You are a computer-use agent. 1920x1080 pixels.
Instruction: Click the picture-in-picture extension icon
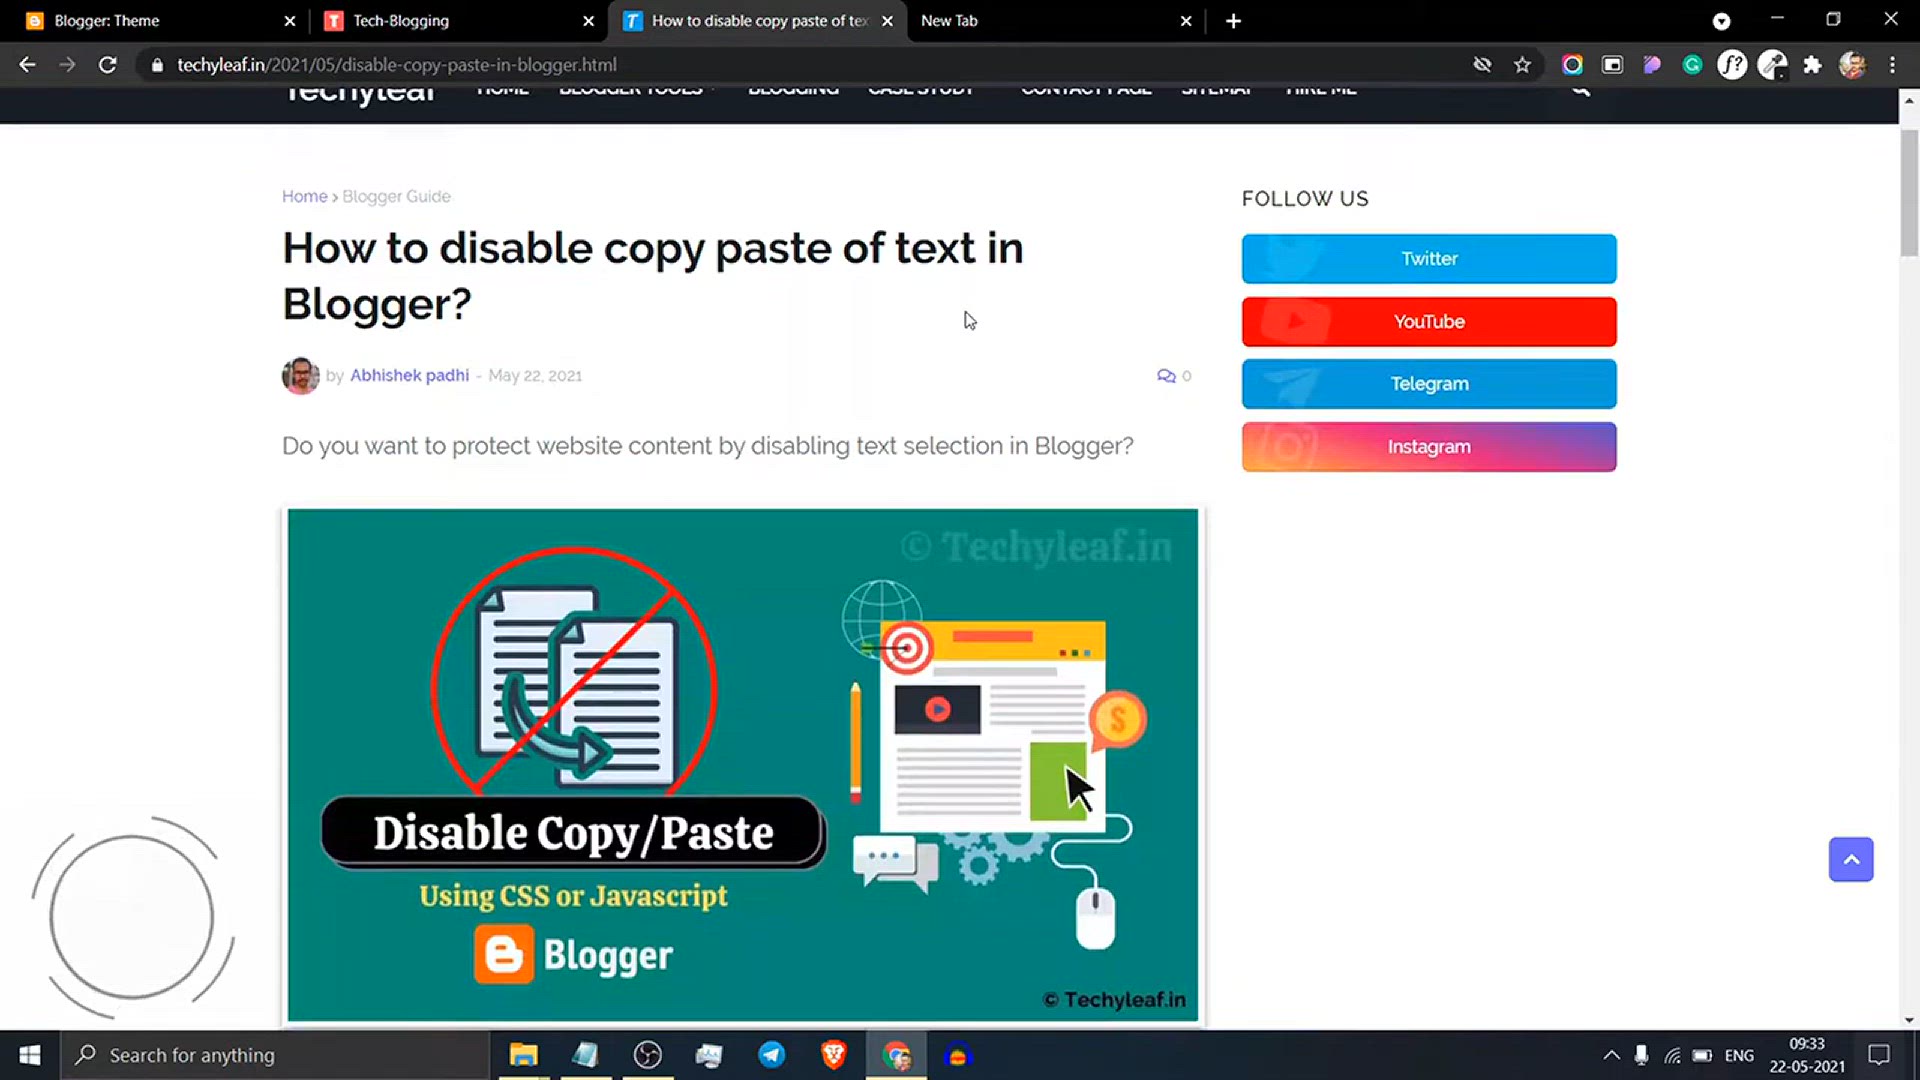pyautogui.click(x=1612, y=65)
